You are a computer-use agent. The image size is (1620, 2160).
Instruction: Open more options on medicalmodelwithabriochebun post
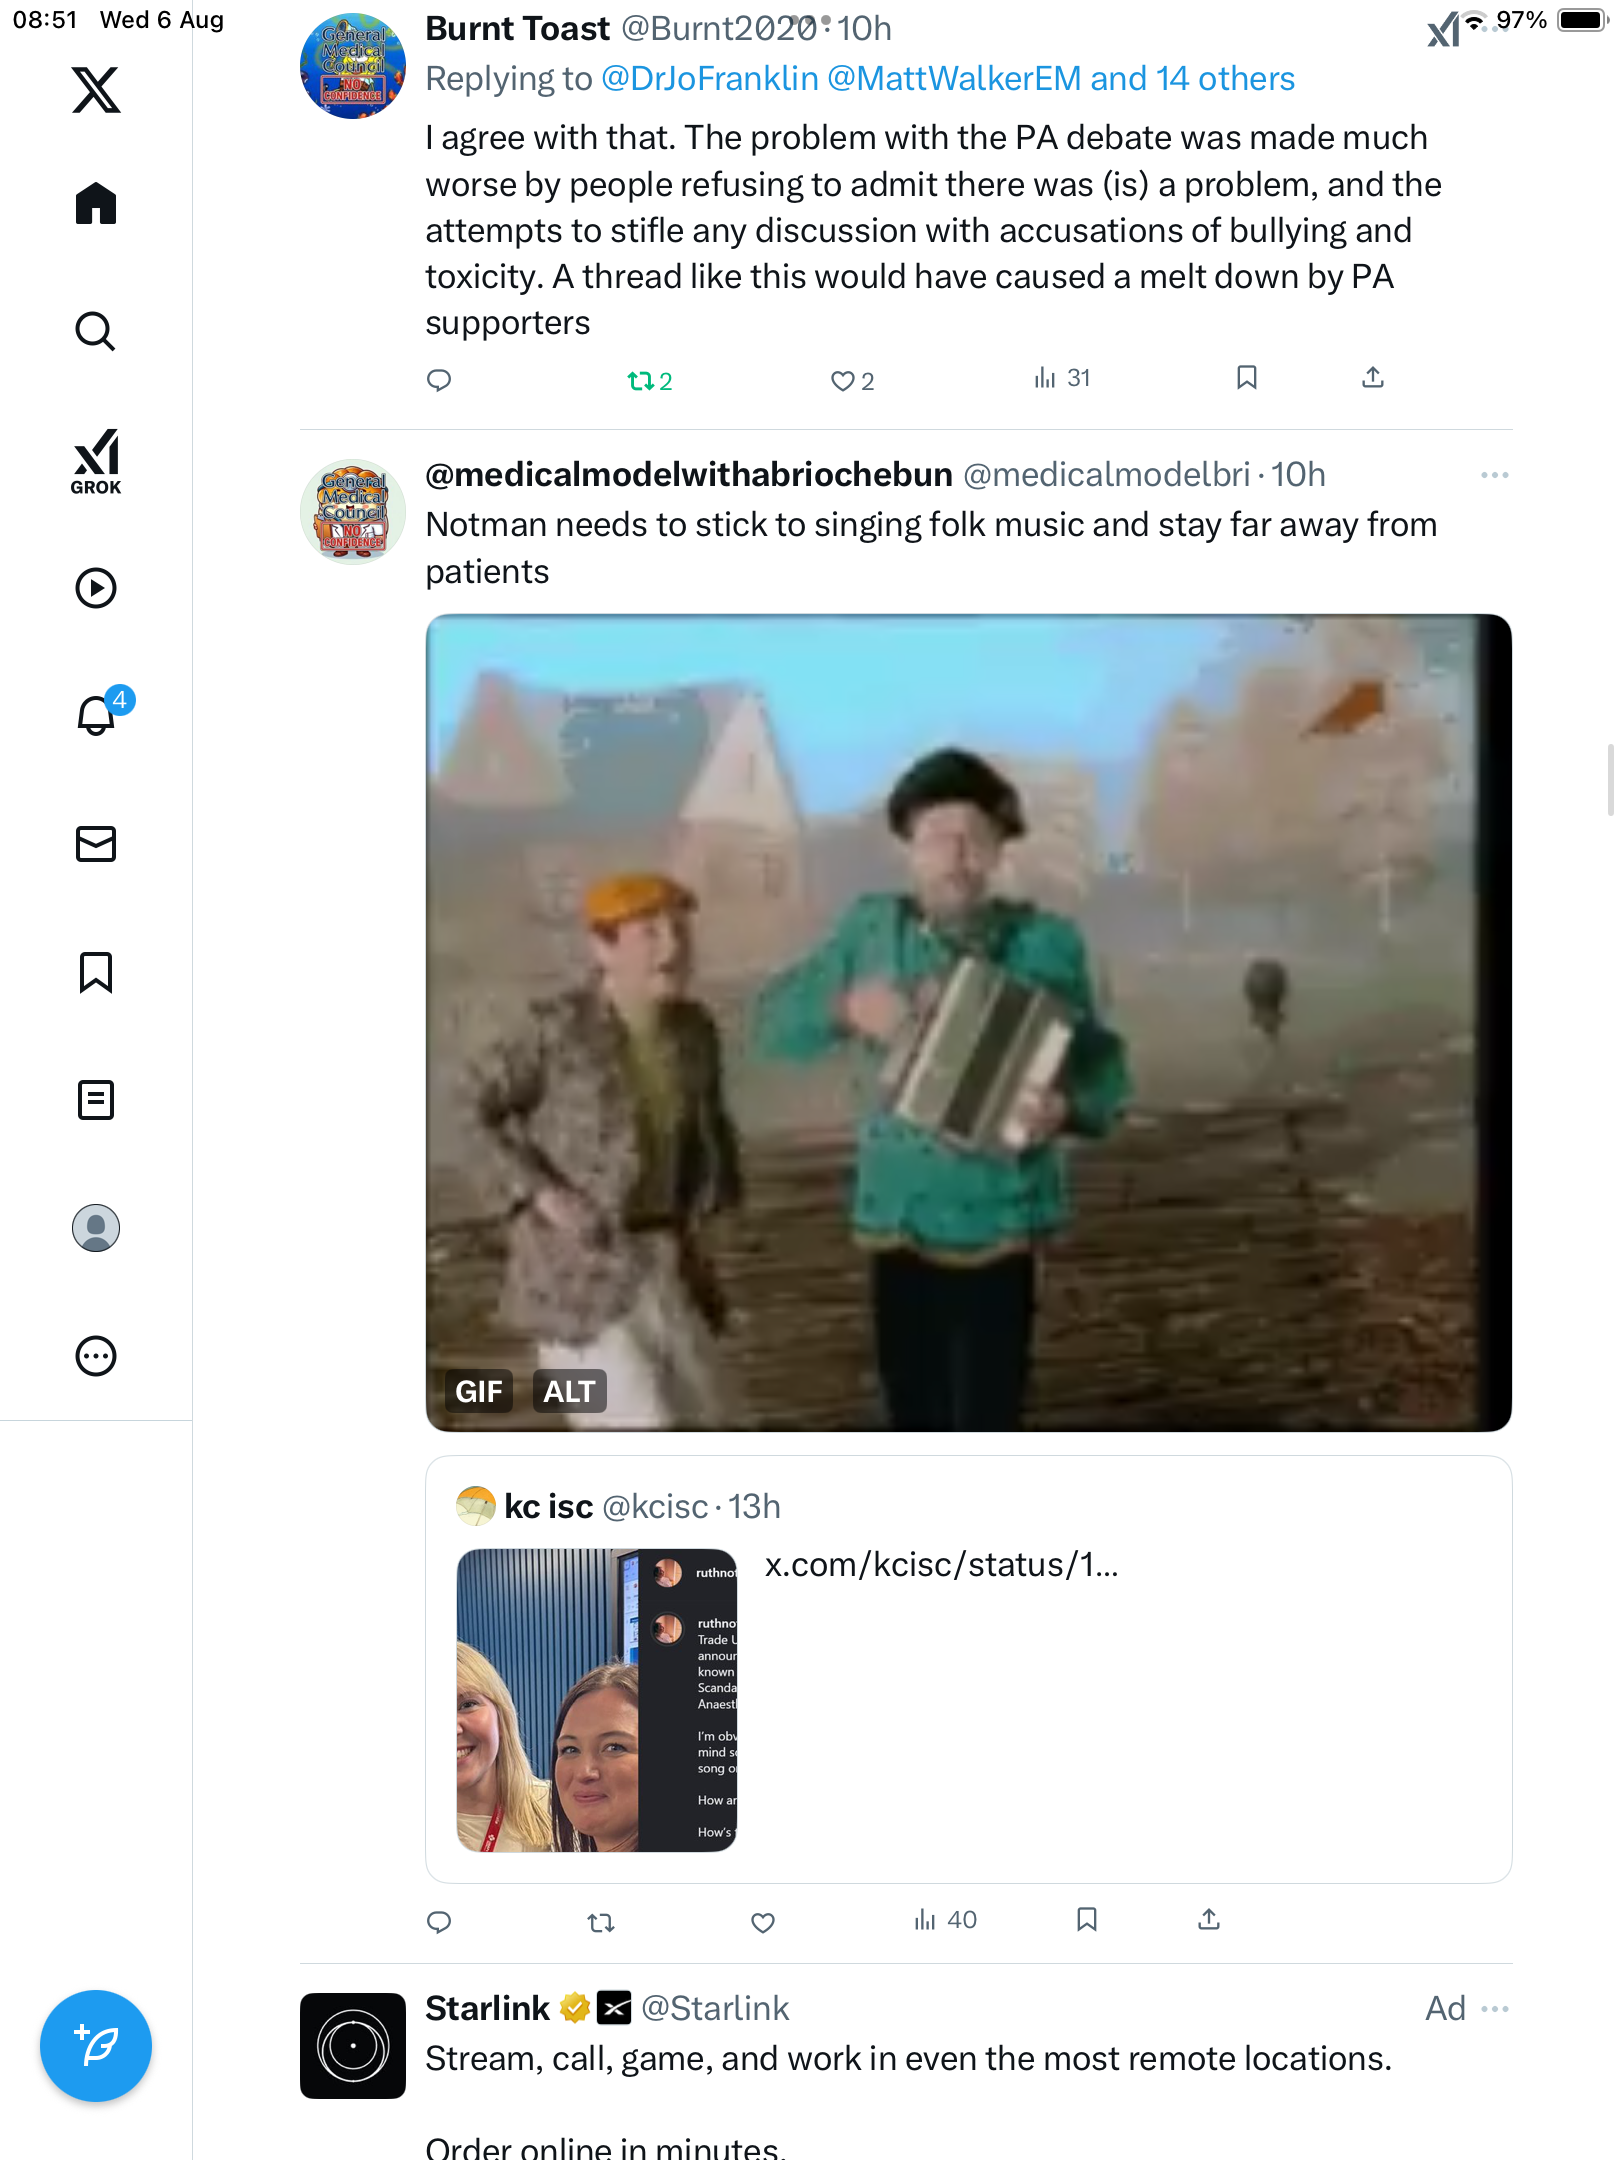pos(1494,475)
